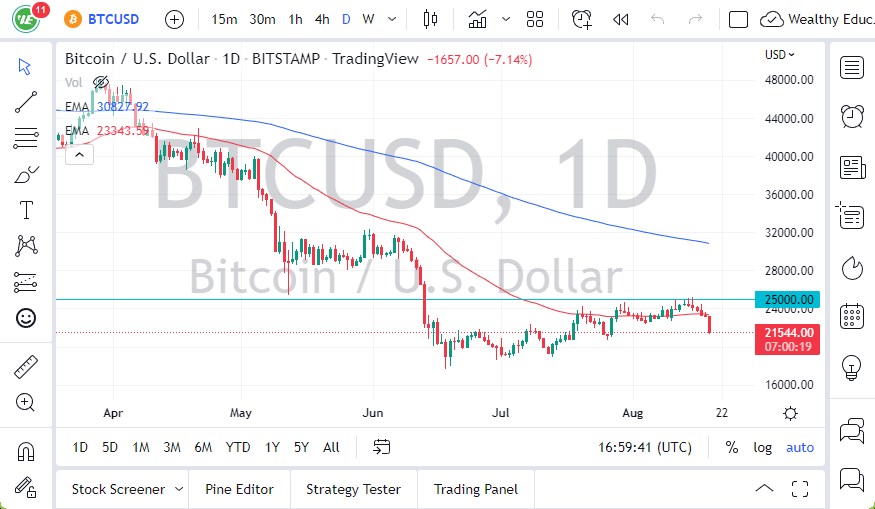Open the USD currency dropdown
The width and height of the screenshot is (875, 509).
click(780, 55)
